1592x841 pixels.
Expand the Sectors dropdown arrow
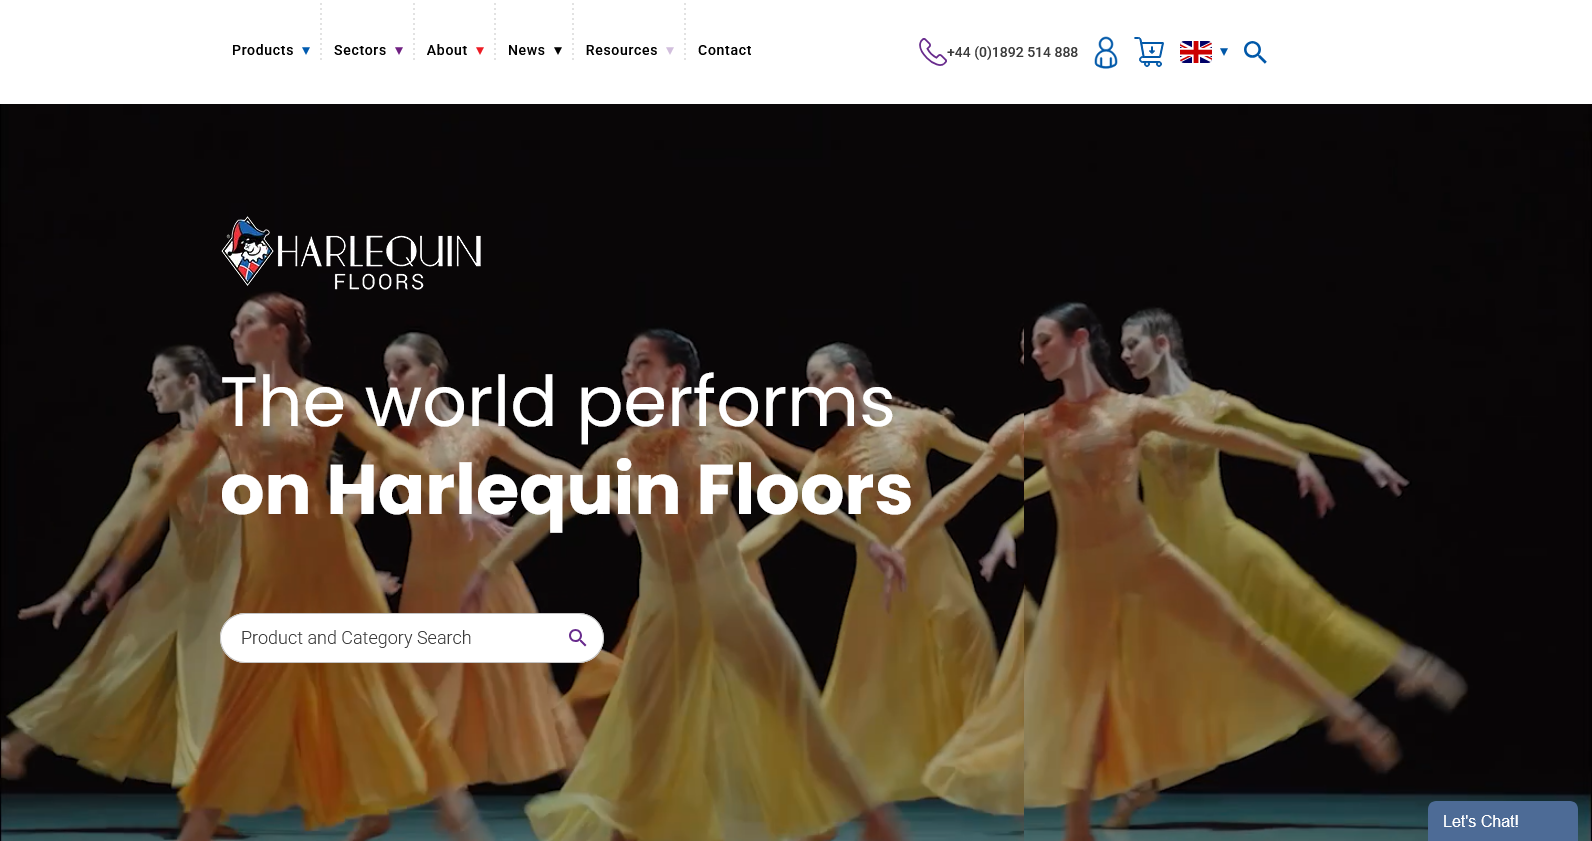coord(399,51)
